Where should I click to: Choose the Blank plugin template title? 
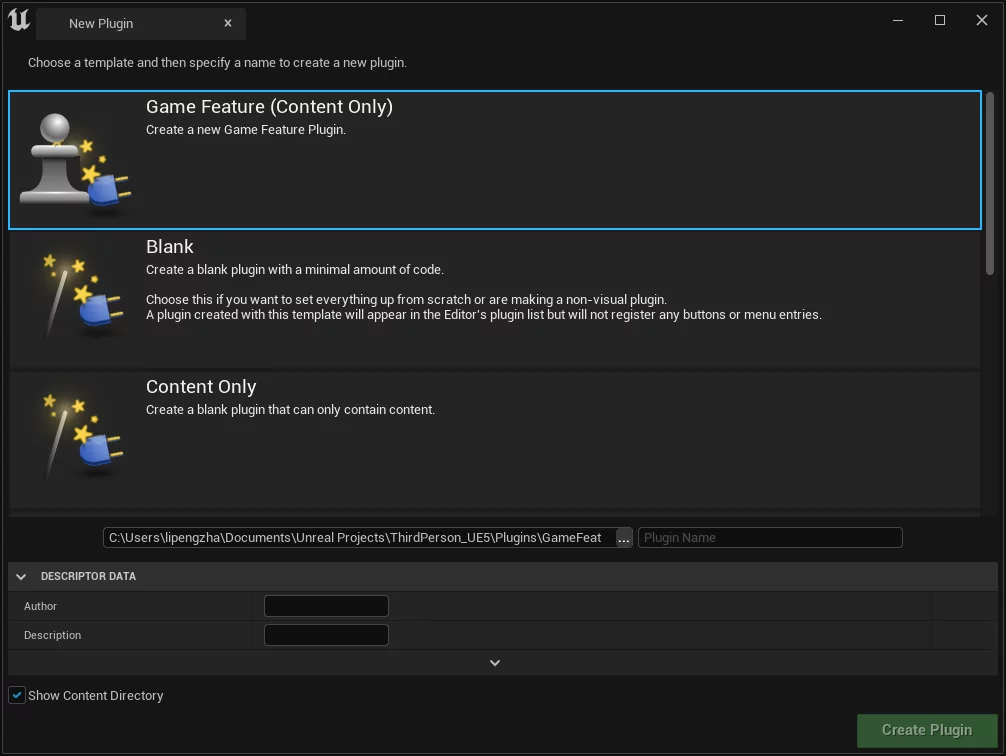coord(170,247)
